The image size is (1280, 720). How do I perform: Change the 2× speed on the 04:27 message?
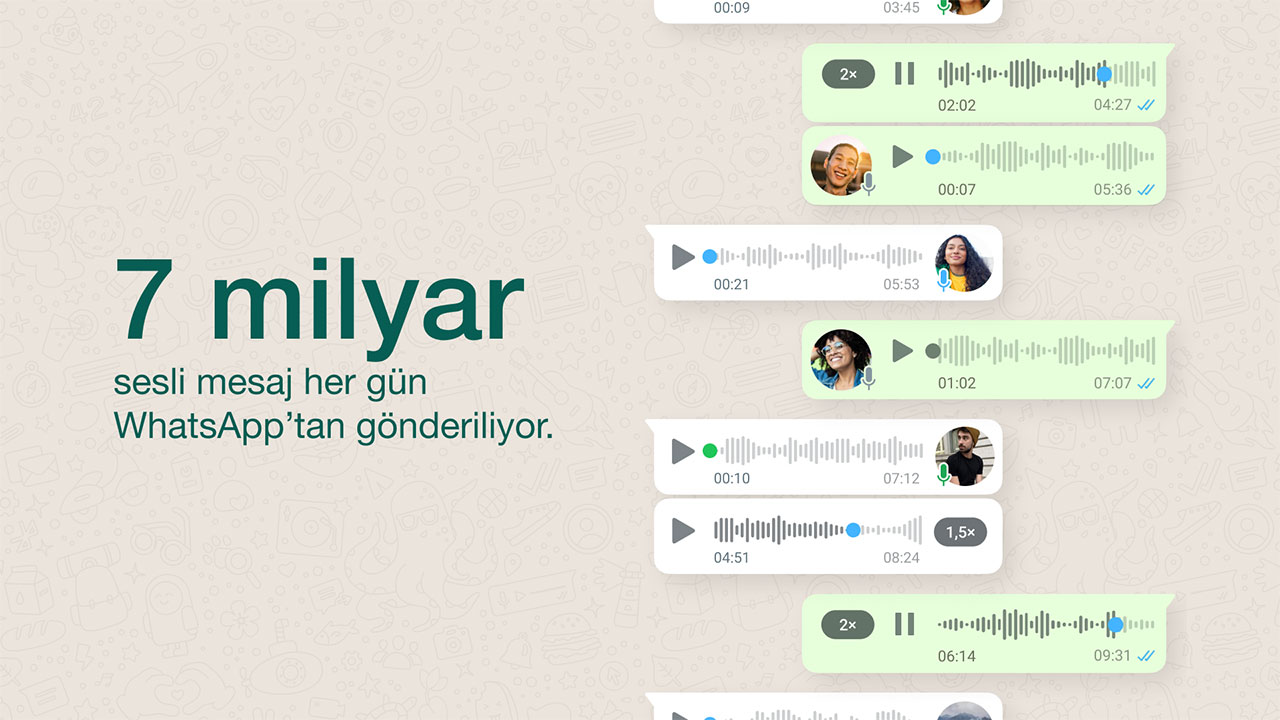848,74
